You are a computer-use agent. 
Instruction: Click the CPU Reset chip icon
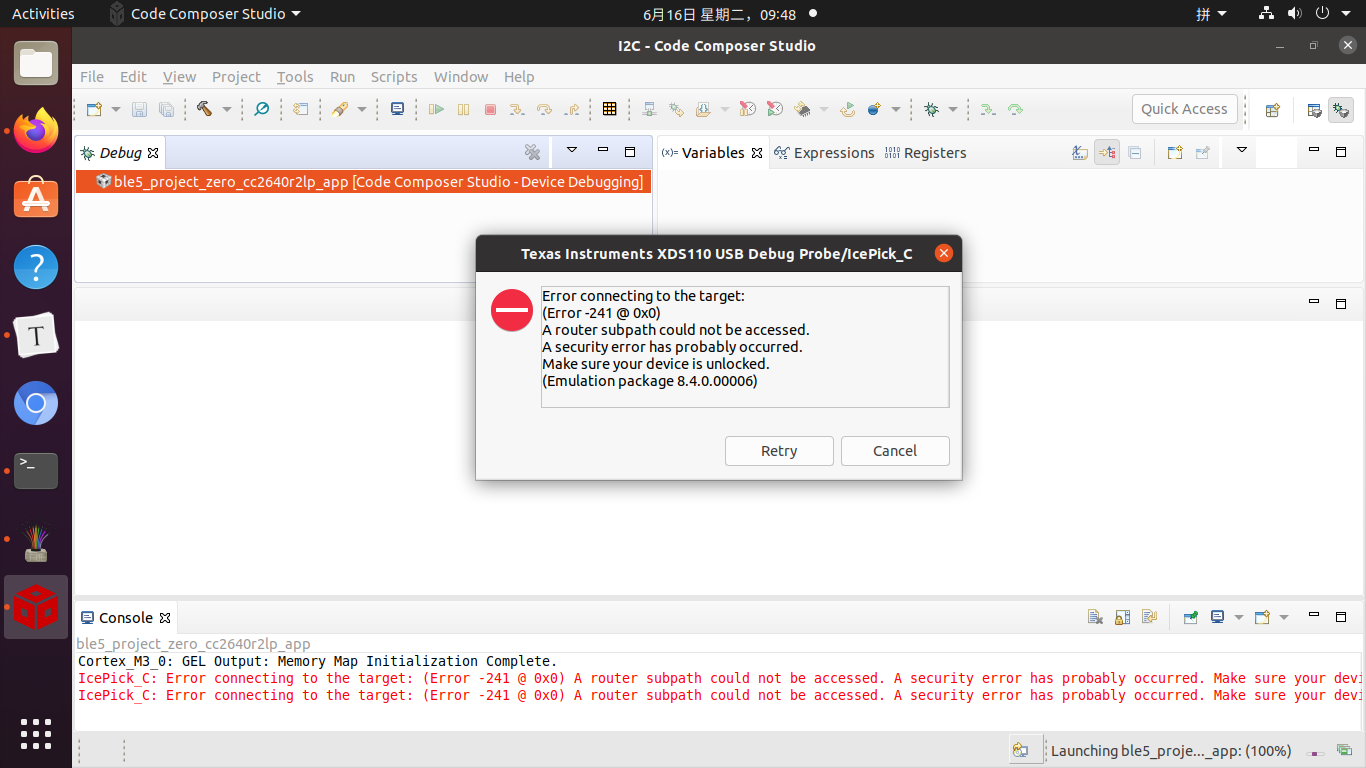click(x=802, y=109)
